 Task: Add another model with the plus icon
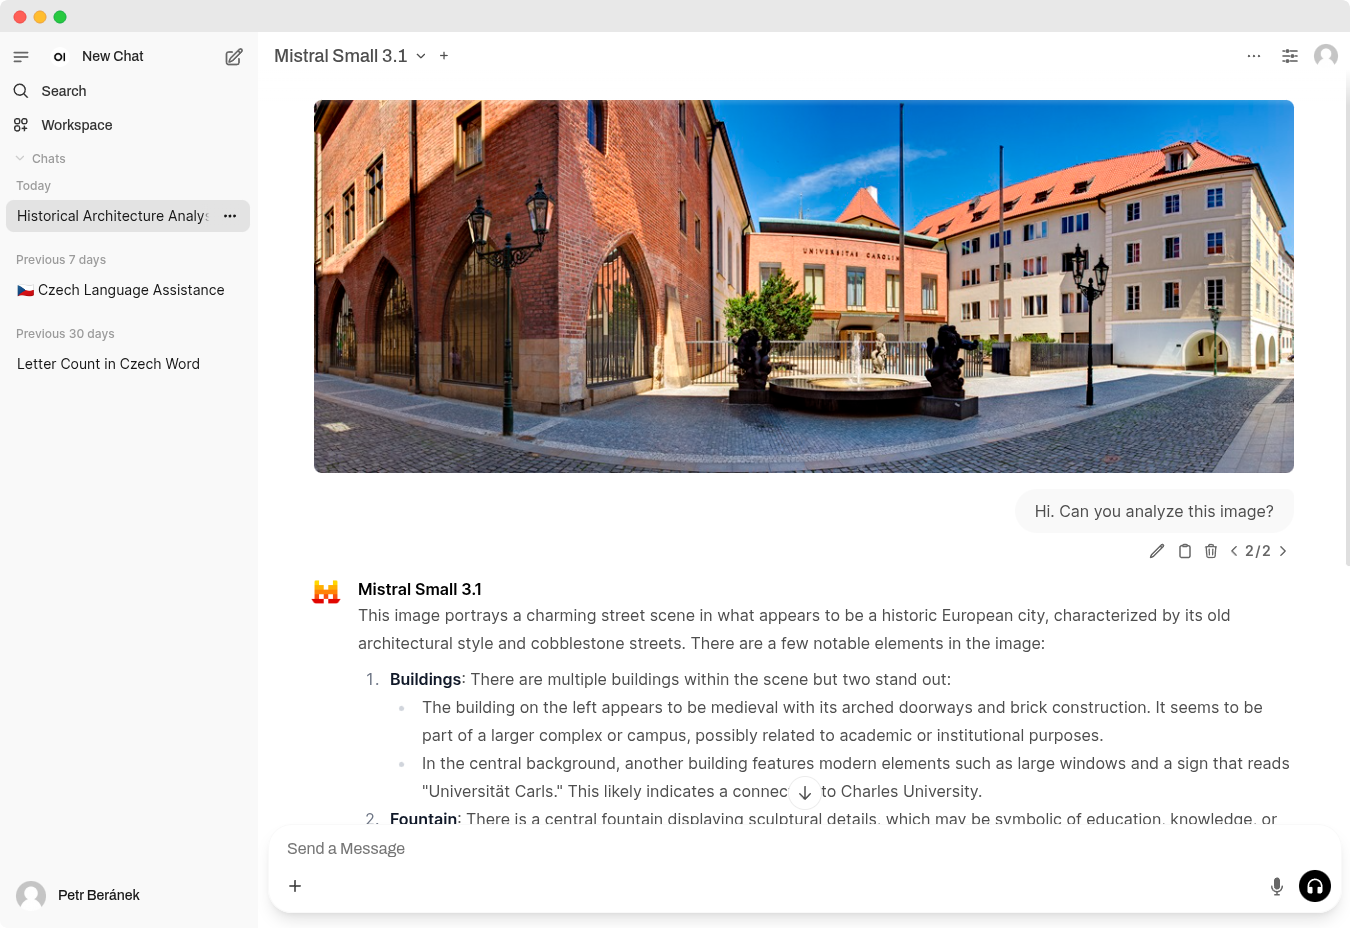[444, 56]
